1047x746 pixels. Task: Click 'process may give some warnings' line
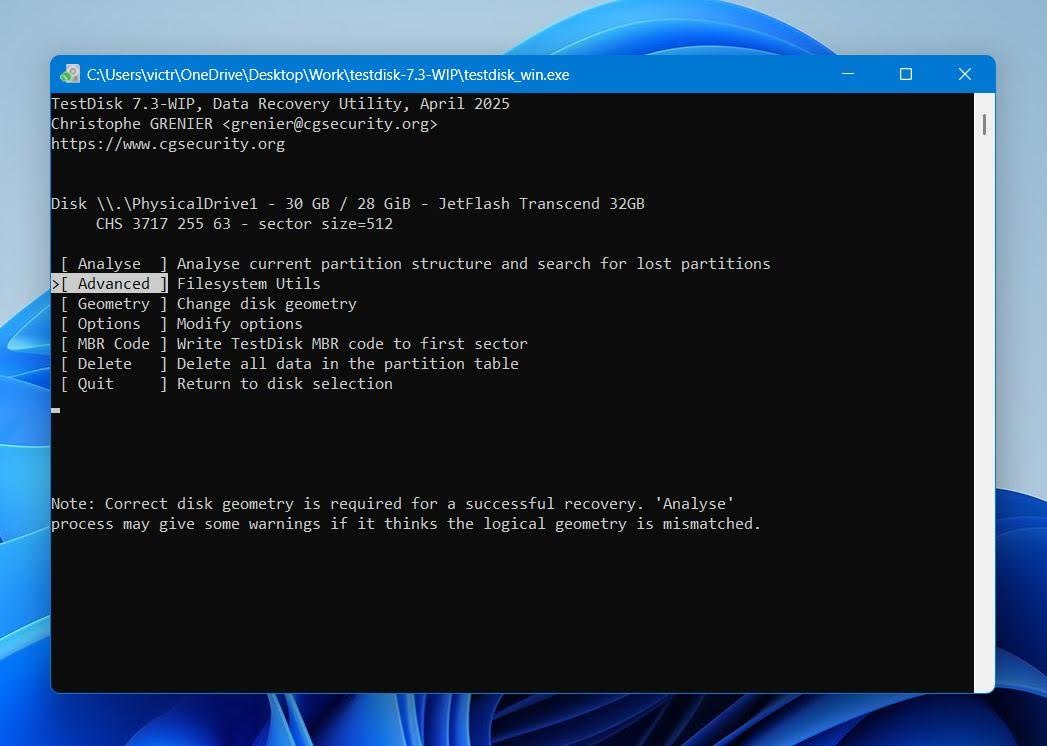(406, 524)
